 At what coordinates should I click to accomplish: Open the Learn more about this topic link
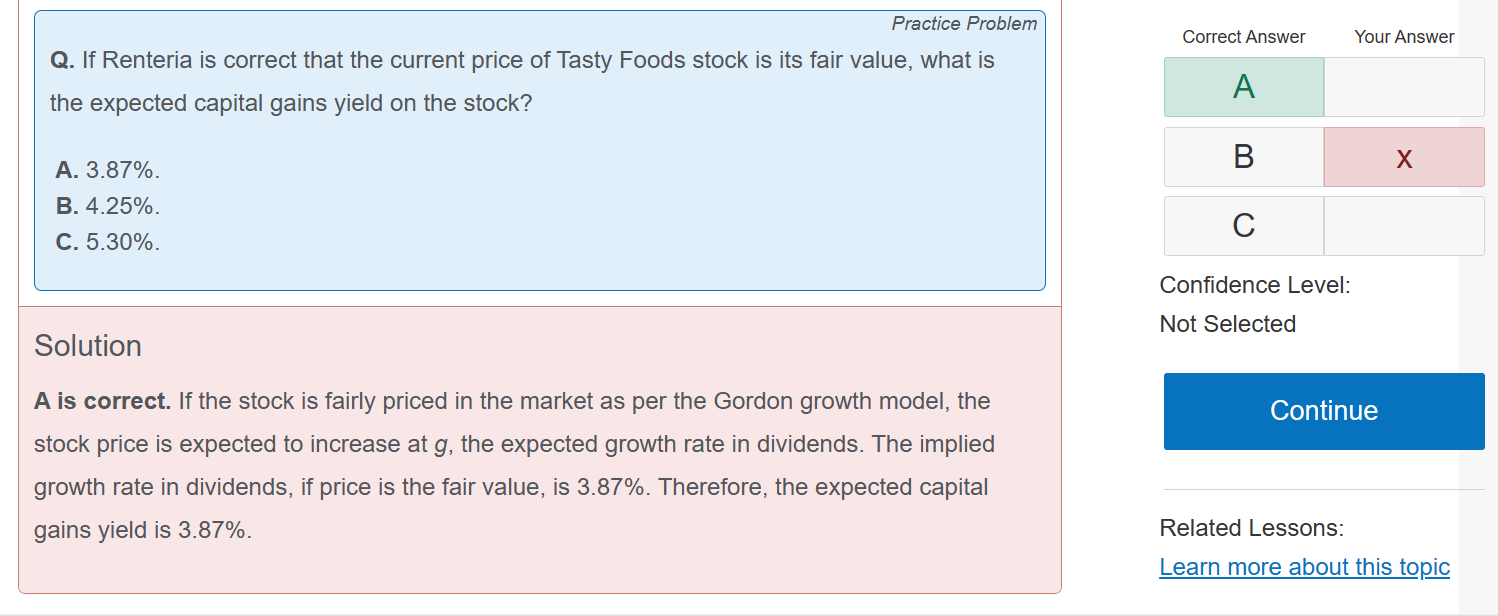point(1304,567)
